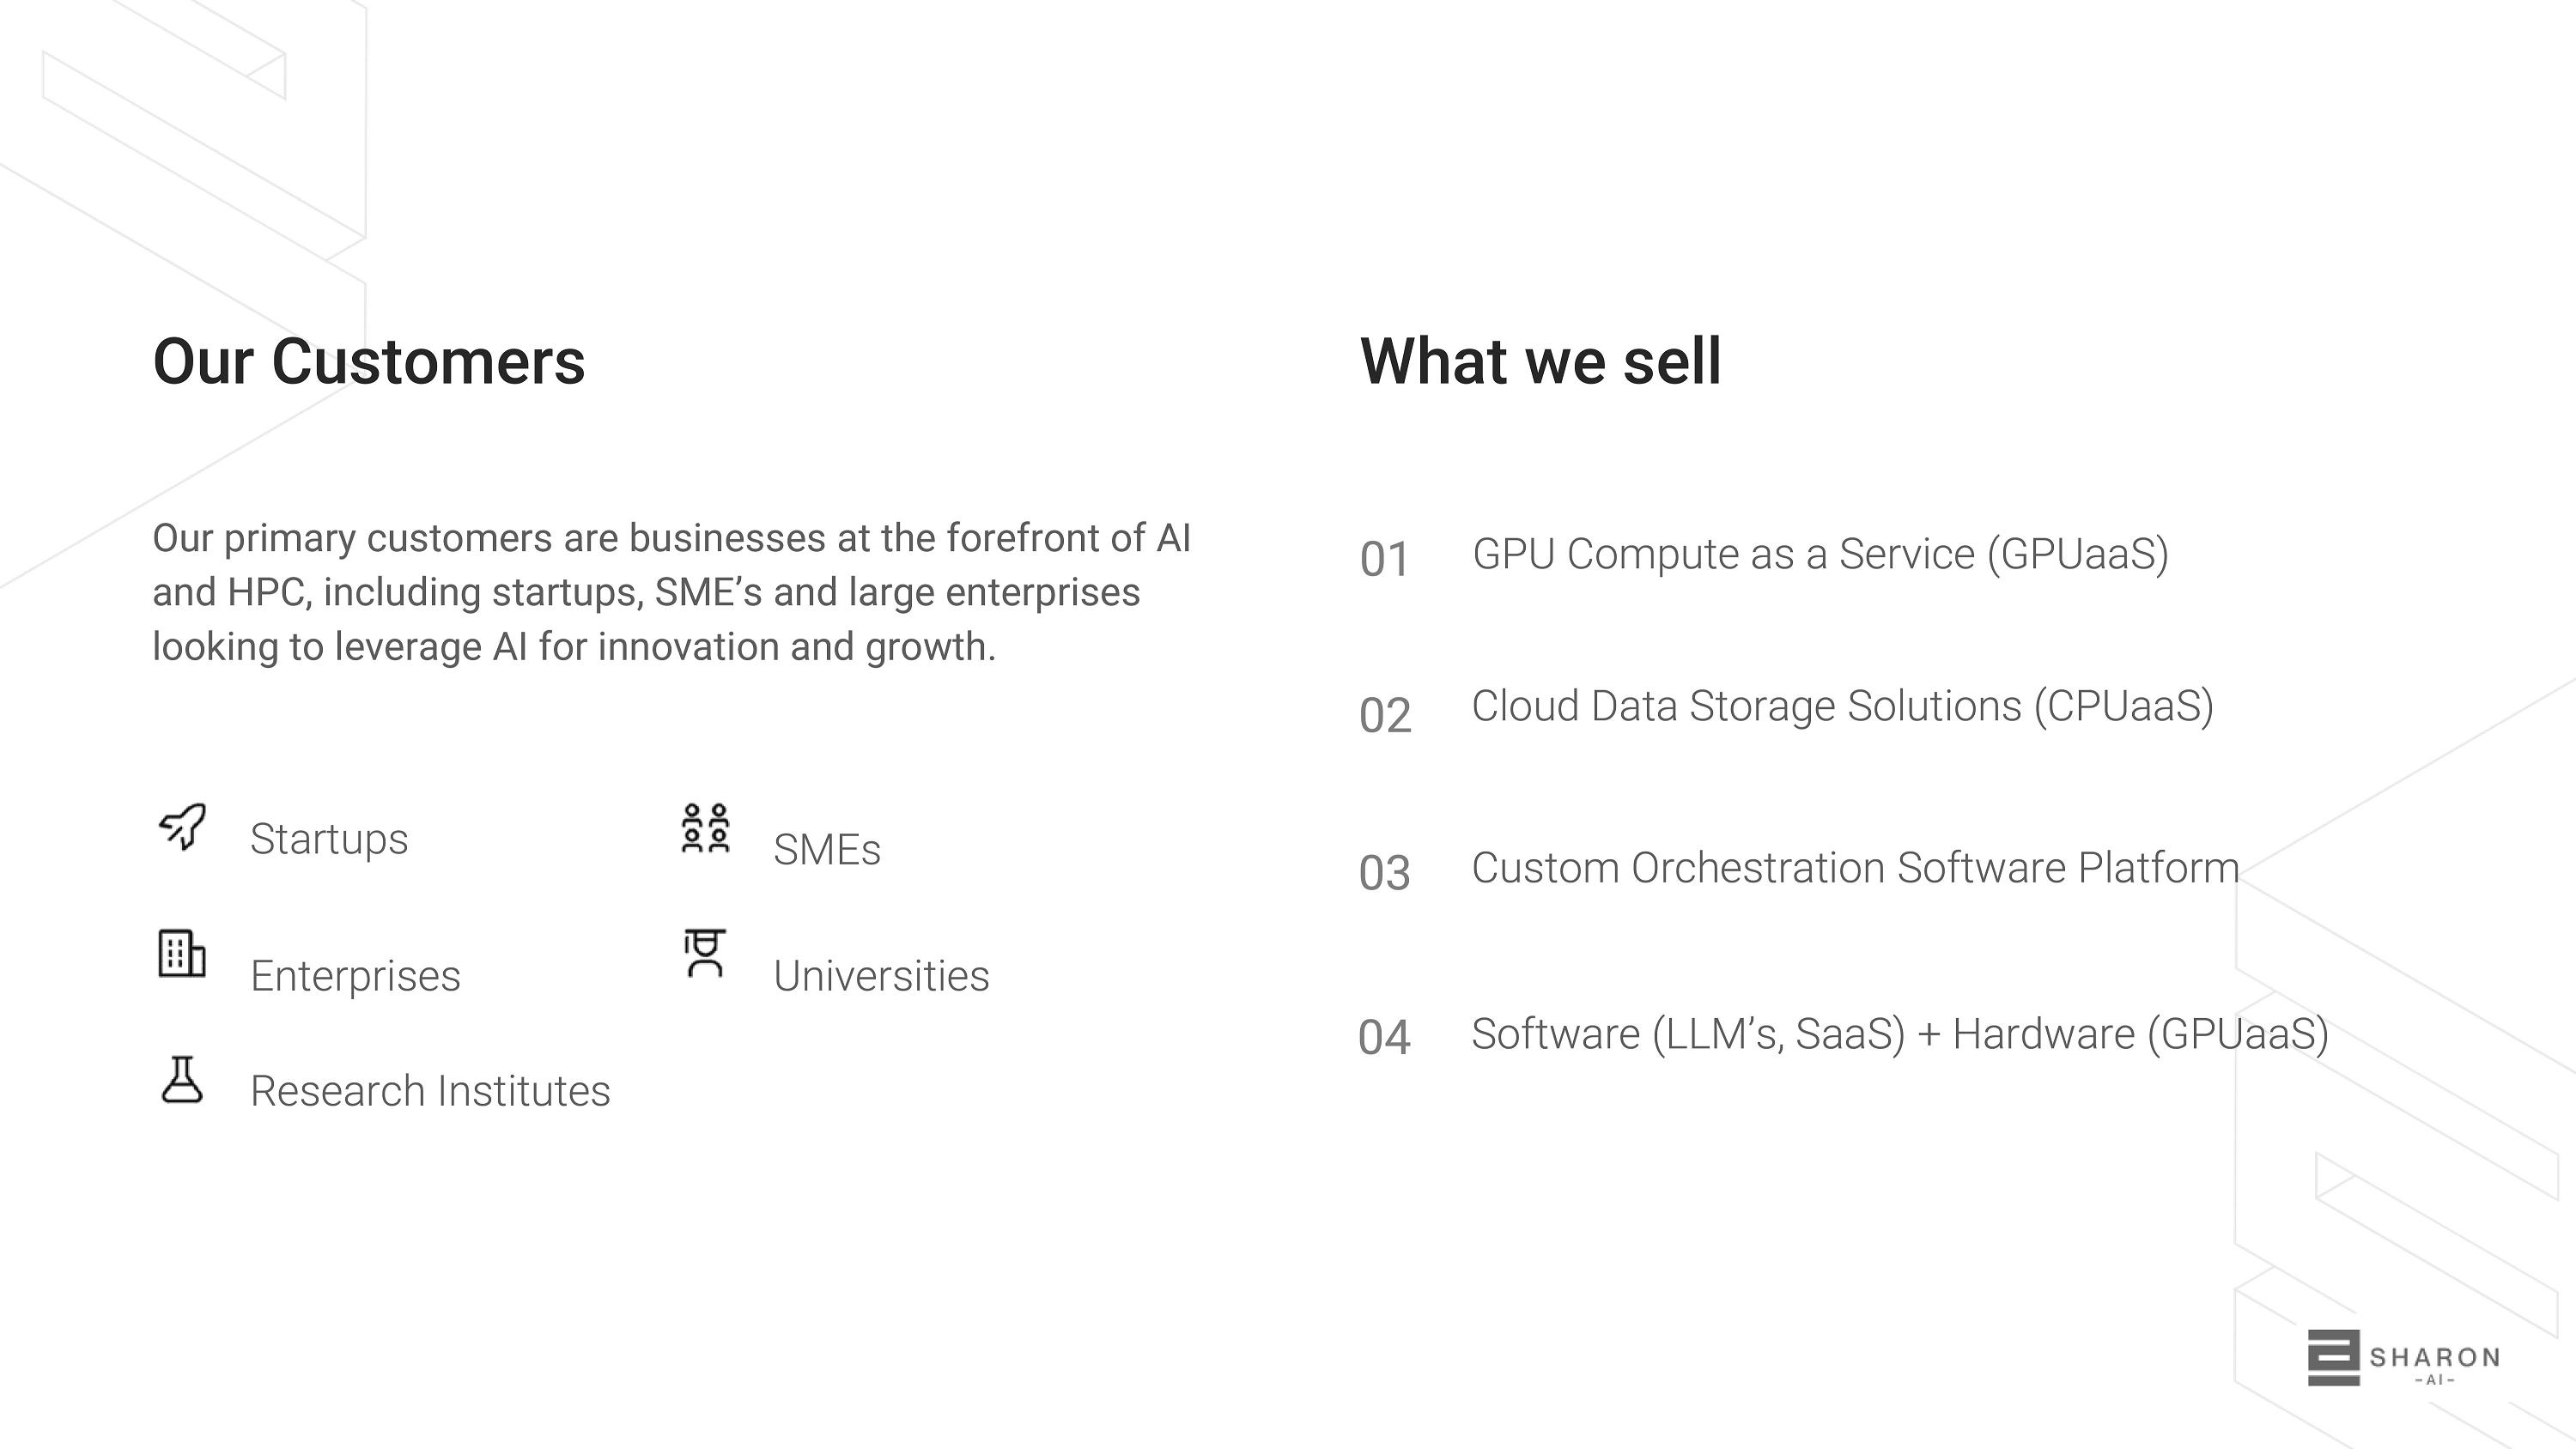This screenshot has height=1449, width=2576.
Task: Click the Universities label
Action: click(881, 976)
